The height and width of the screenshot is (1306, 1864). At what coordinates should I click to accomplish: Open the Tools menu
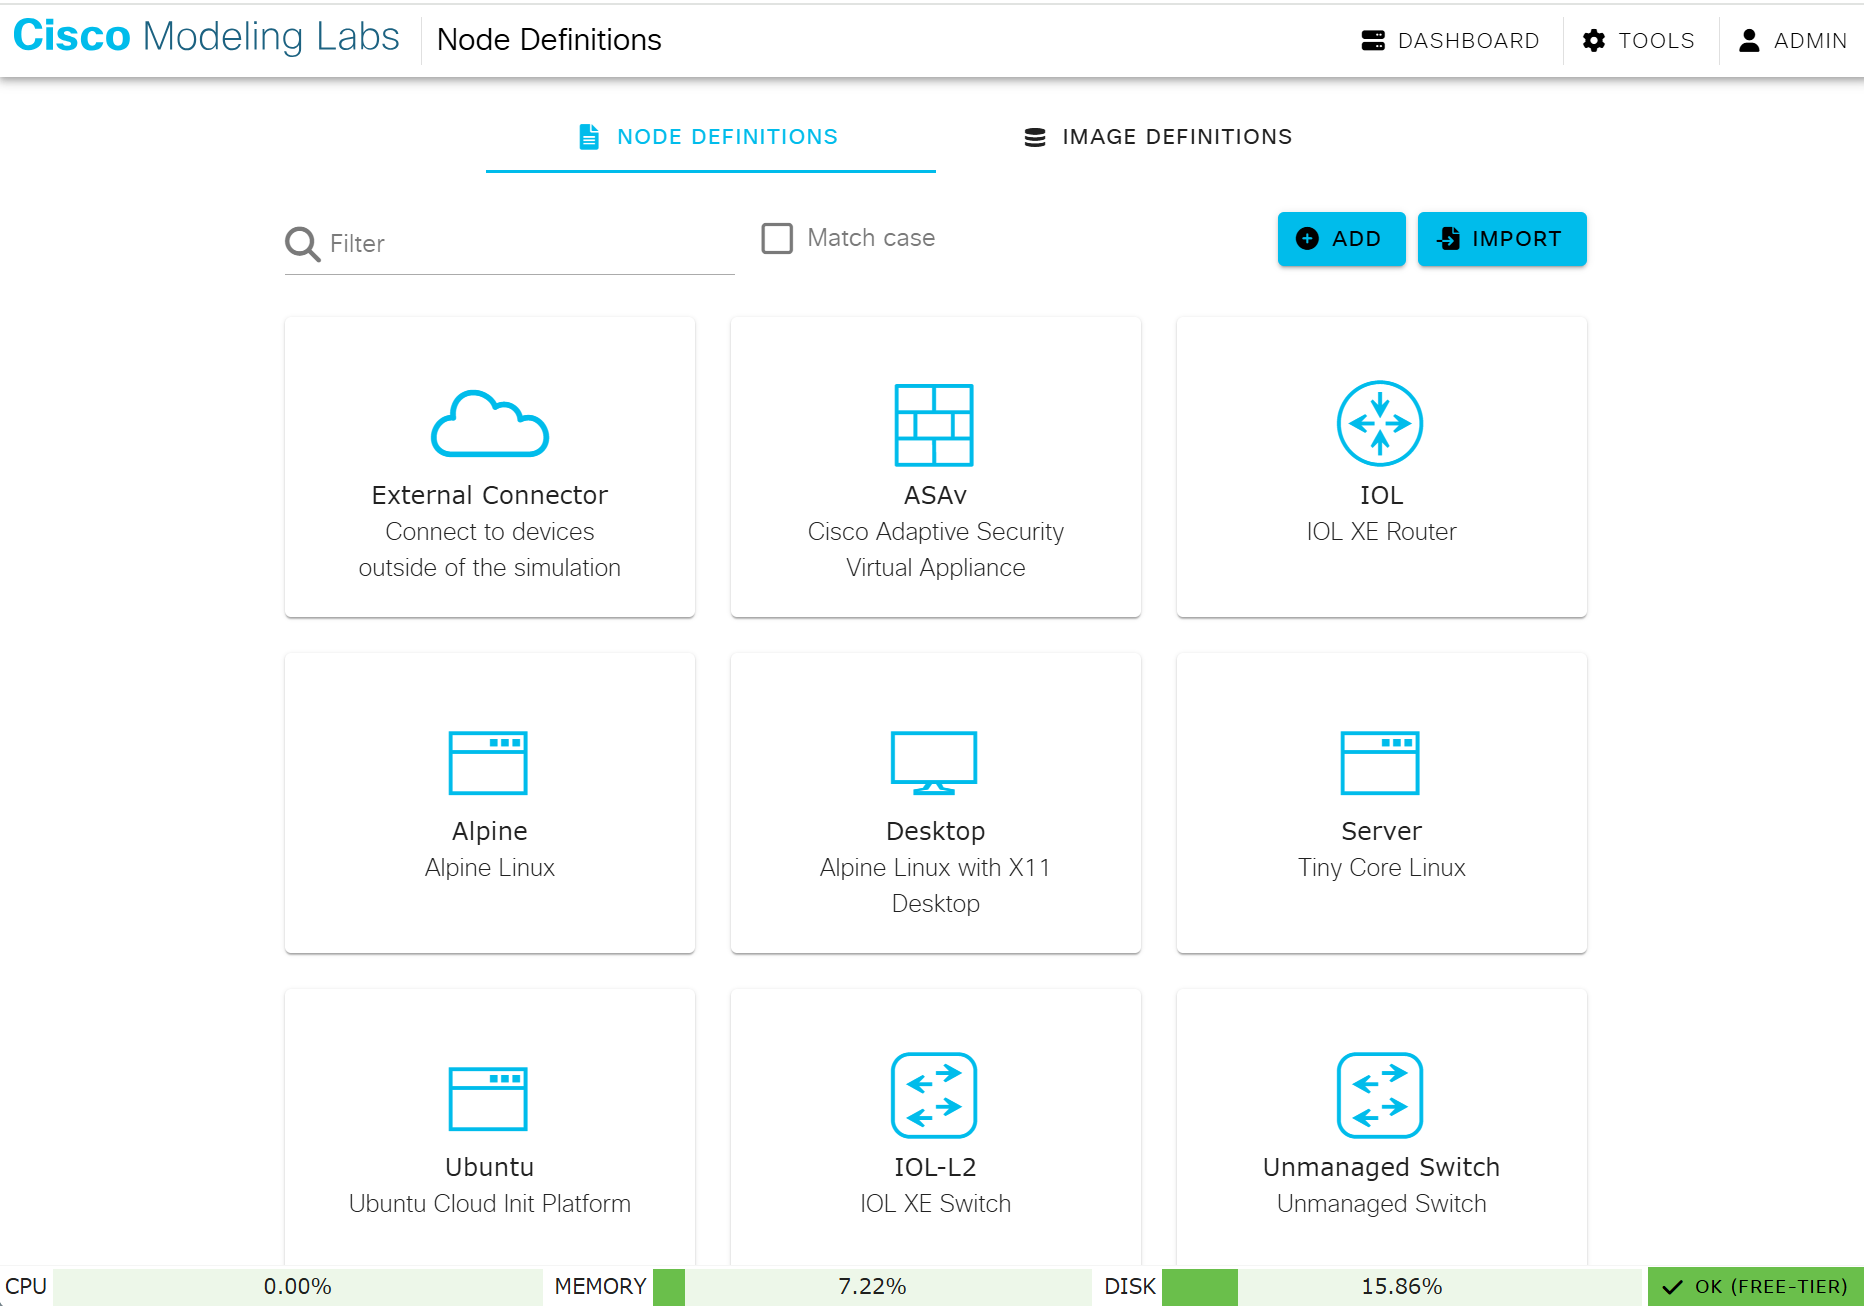1639,40
